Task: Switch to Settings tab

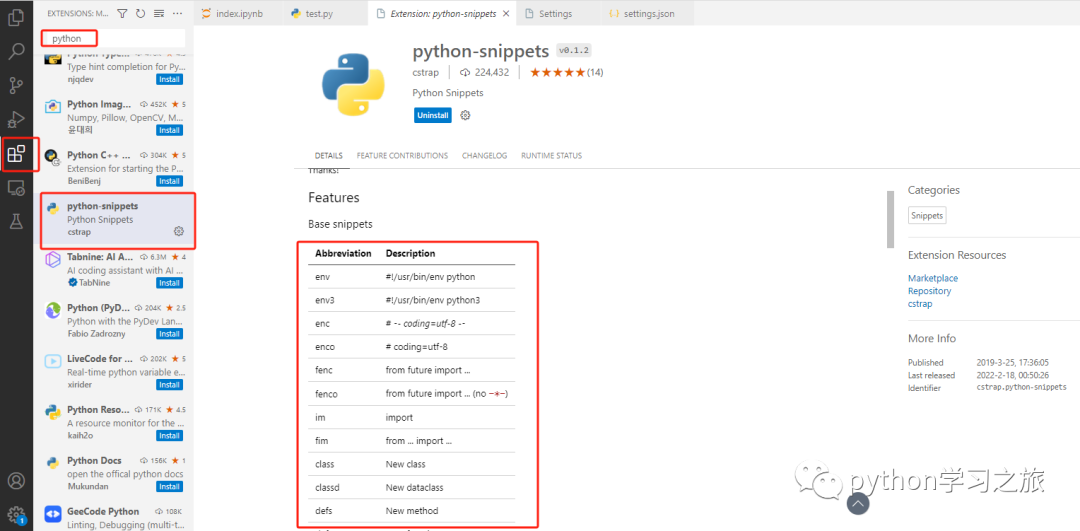Action: pyautogui.click(x=557, y=13)
